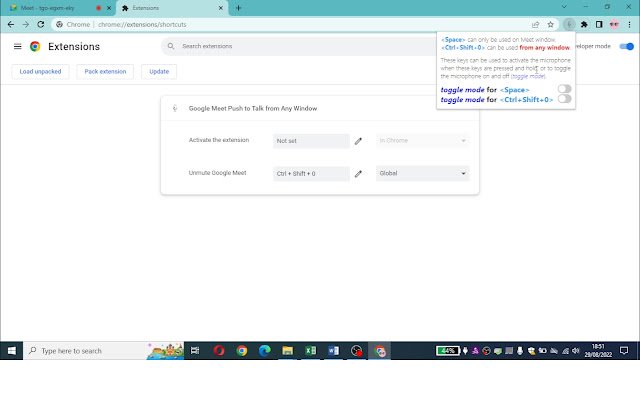Enable toggle mode for Ctrl+Shift+0
The height and width of the screenshot is (400, 640).
coord(564,99)
